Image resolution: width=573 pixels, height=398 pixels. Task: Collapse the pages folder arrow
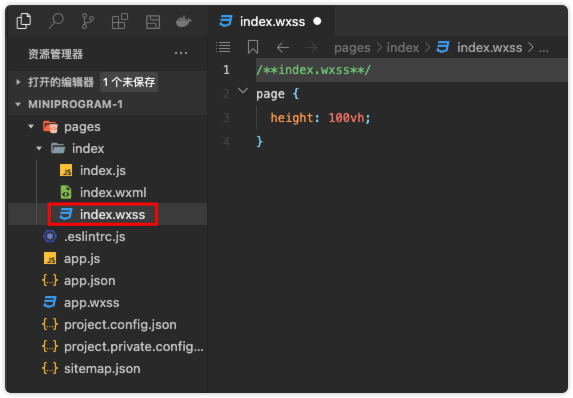click(31, 126)
